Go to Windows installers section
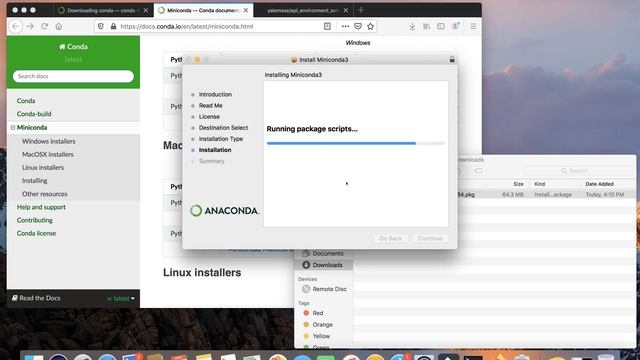640x360 pixels. click(x=49, y=141)
